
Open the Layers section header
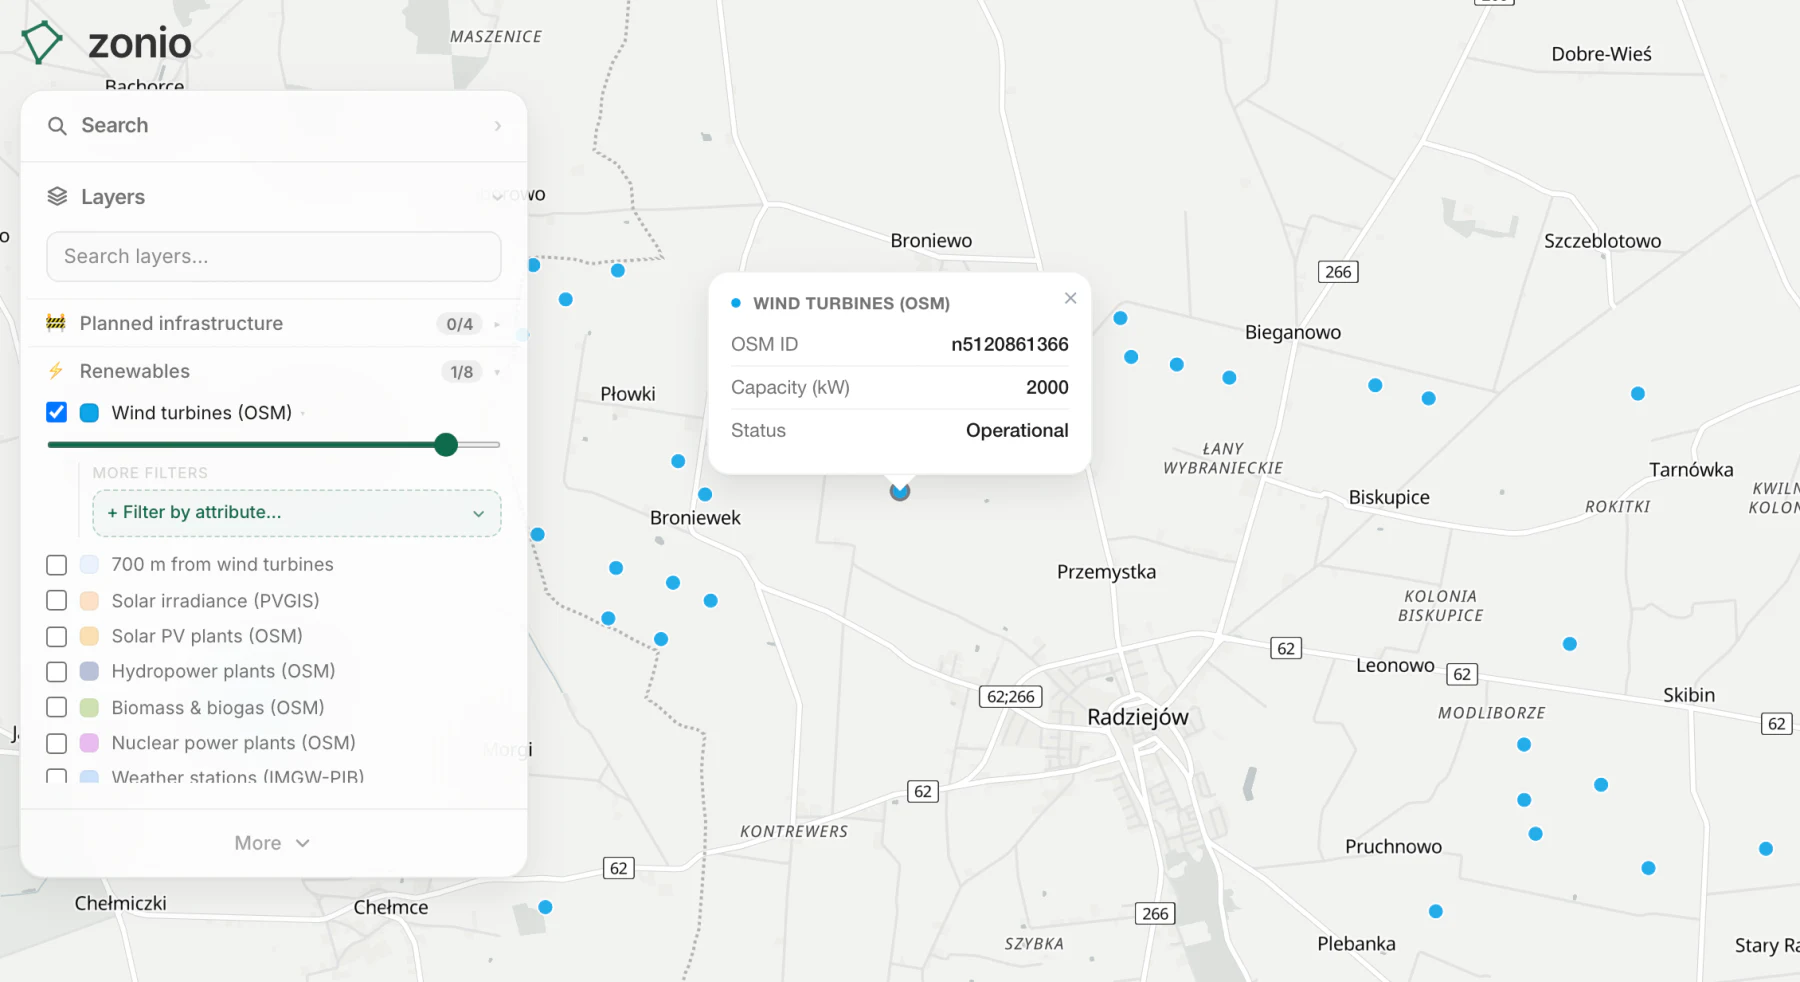click(x=273, y=197)
